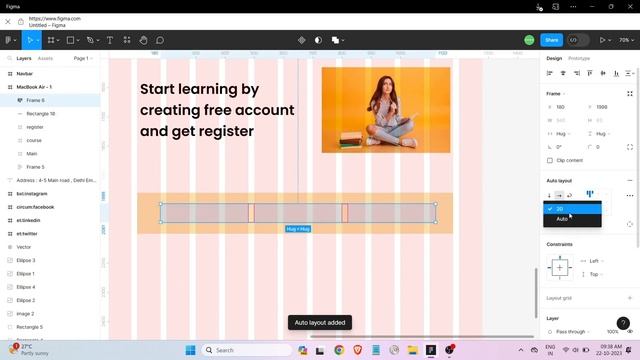Click the layer opacity 100% field

612,332
